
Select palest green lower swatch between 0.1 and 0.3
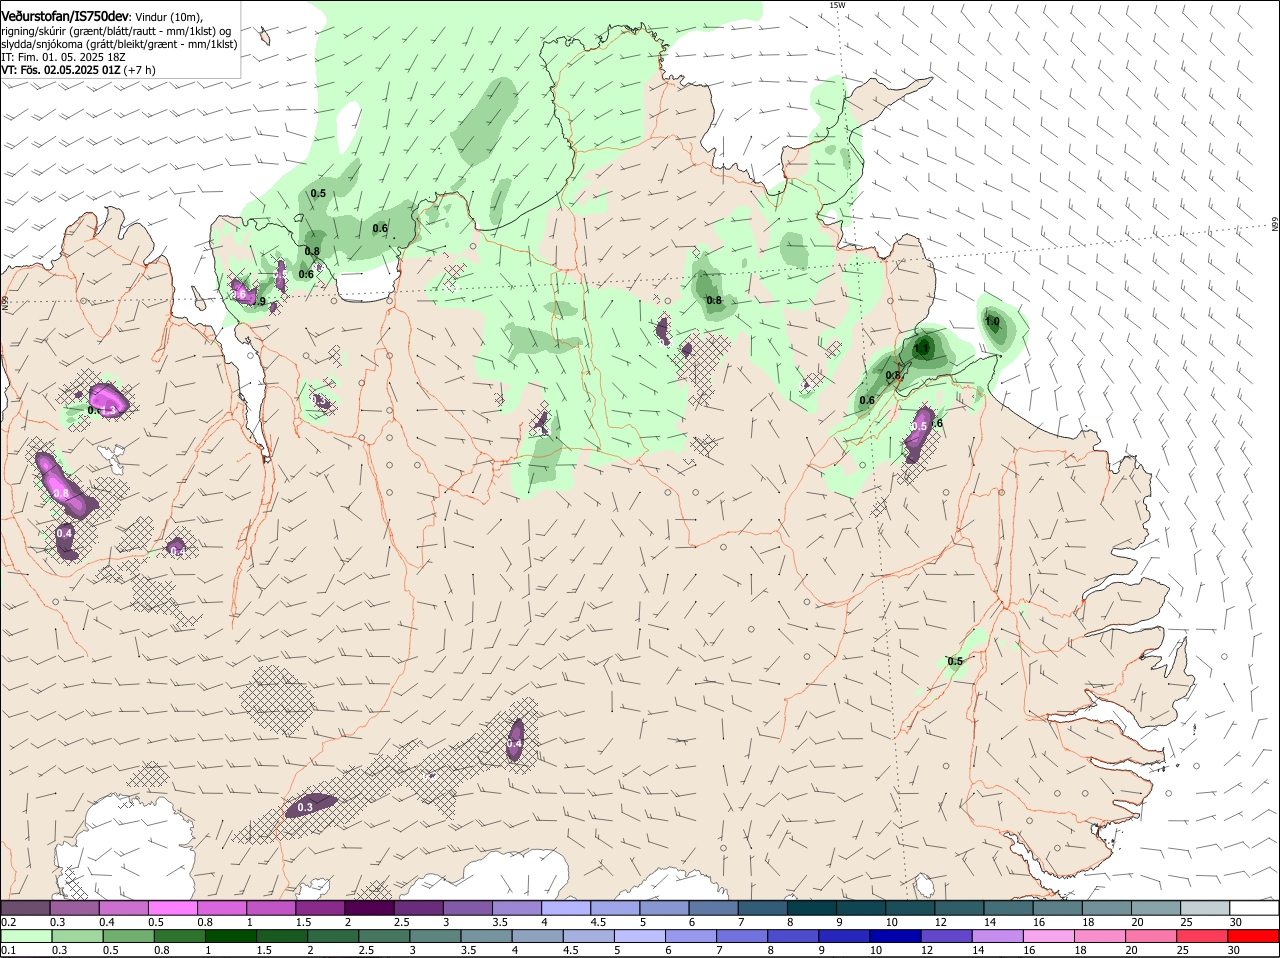[x=25, y=937]
